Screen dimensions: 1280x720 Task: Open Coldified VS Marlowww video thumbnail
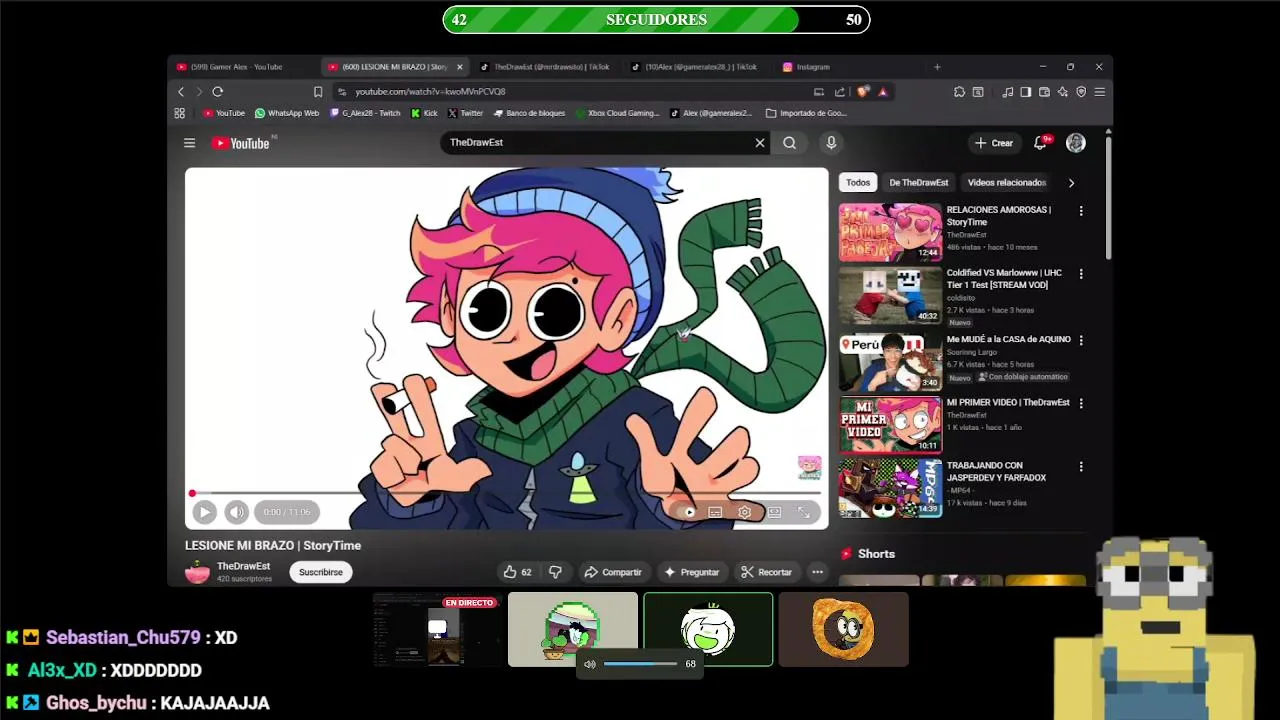tap(890, 295)
